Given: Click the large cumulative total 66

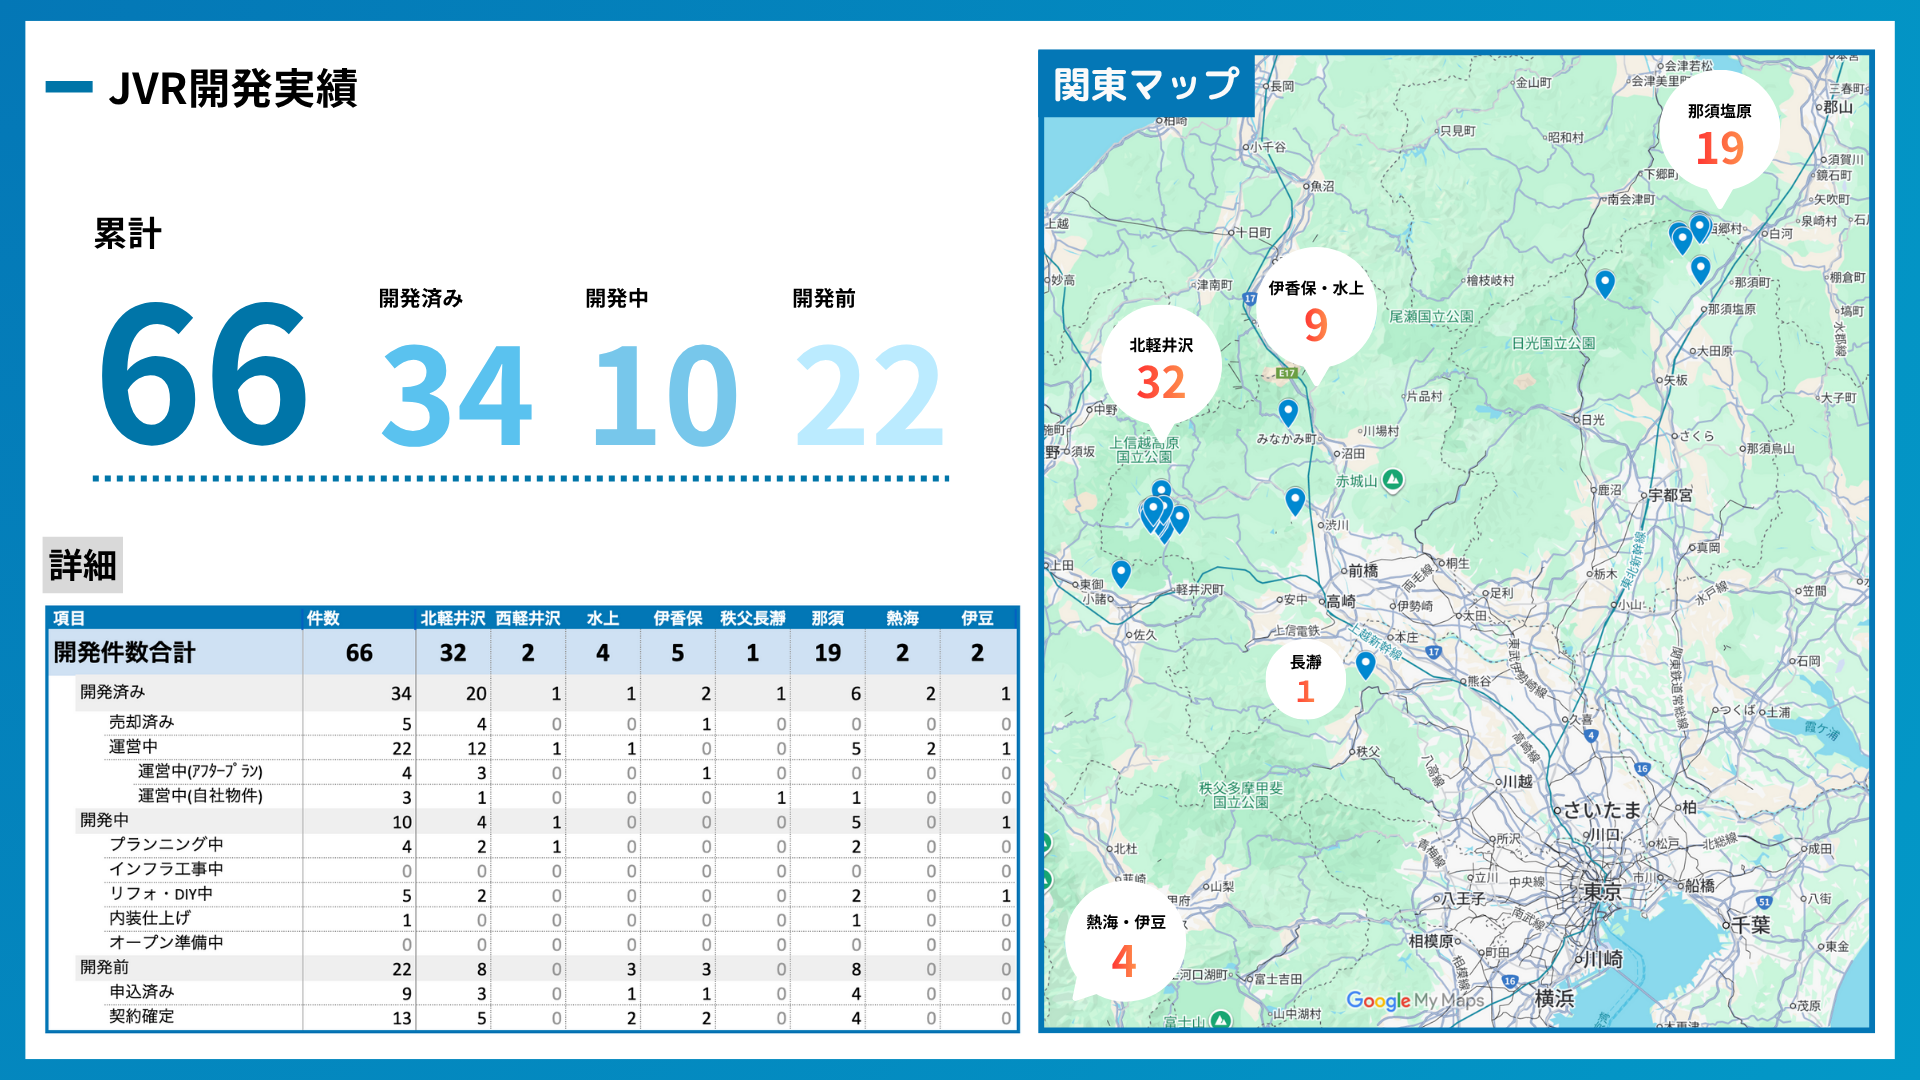Looking at the screenshot, I should click(x=203, y=375).
